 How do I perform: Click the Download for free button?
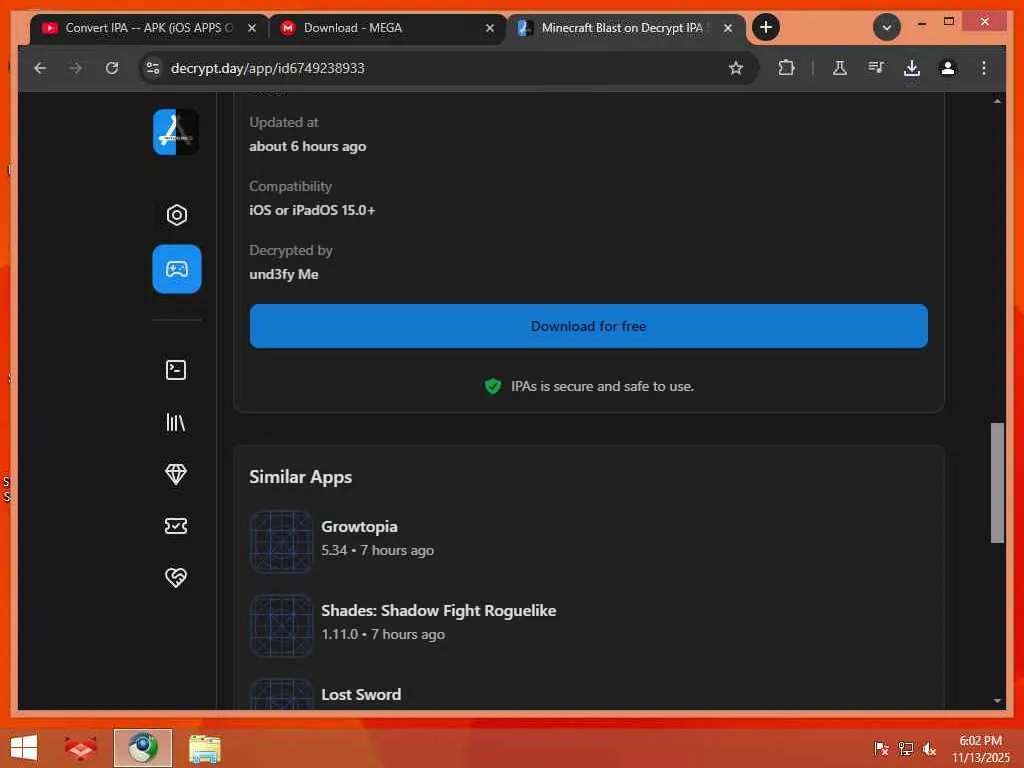tap(588, 326)
